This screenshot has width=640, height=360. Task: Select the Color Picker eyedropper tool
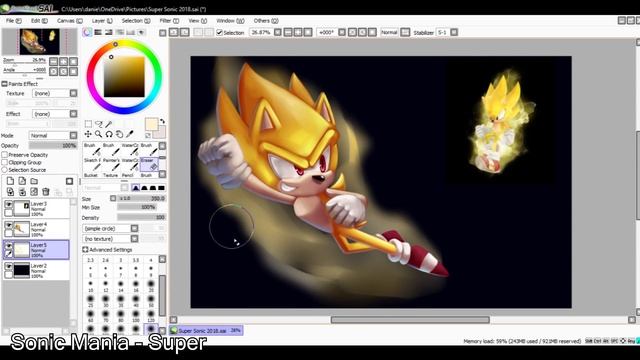130,134
